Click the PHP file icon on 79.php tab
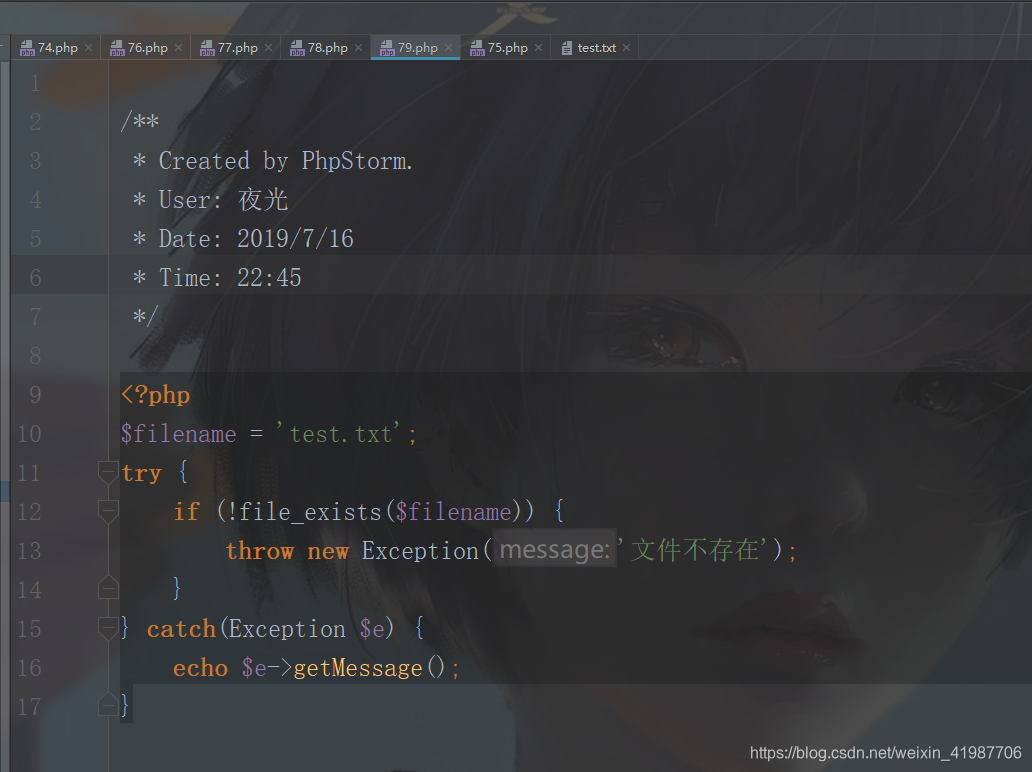The image size is (1032, 772). coord(387,48)
